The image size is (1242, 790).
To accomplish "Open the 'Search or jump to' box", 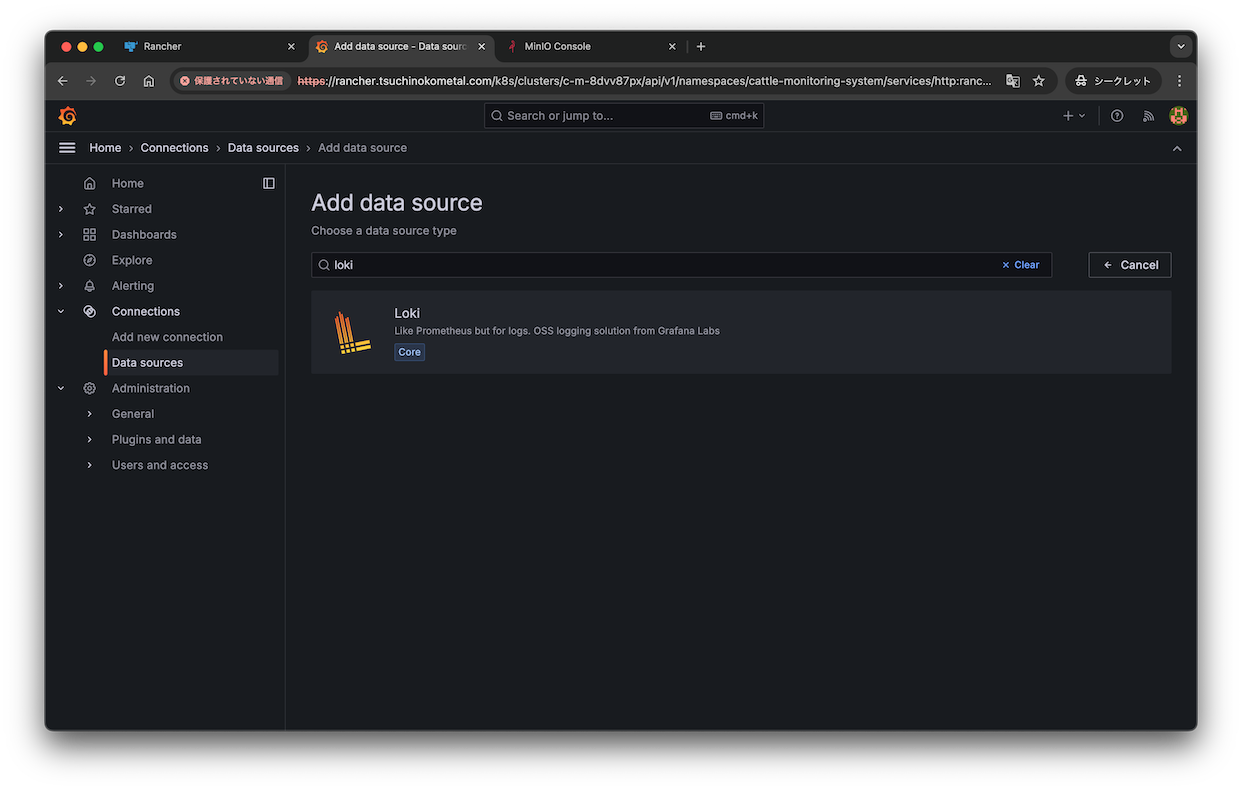I will [x=624, y=116].
